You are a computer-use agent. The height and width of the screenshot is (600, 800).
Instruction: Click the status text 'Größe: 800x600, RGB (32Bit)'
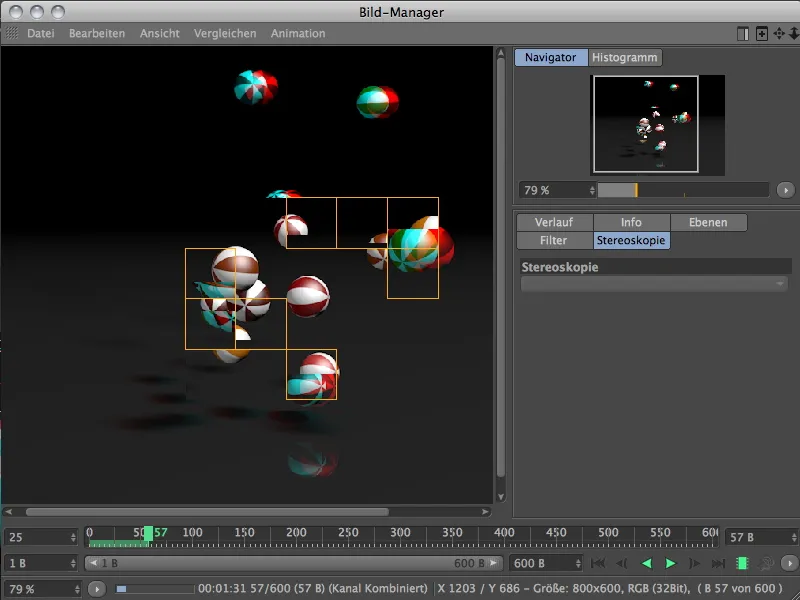tap(610, 589)
